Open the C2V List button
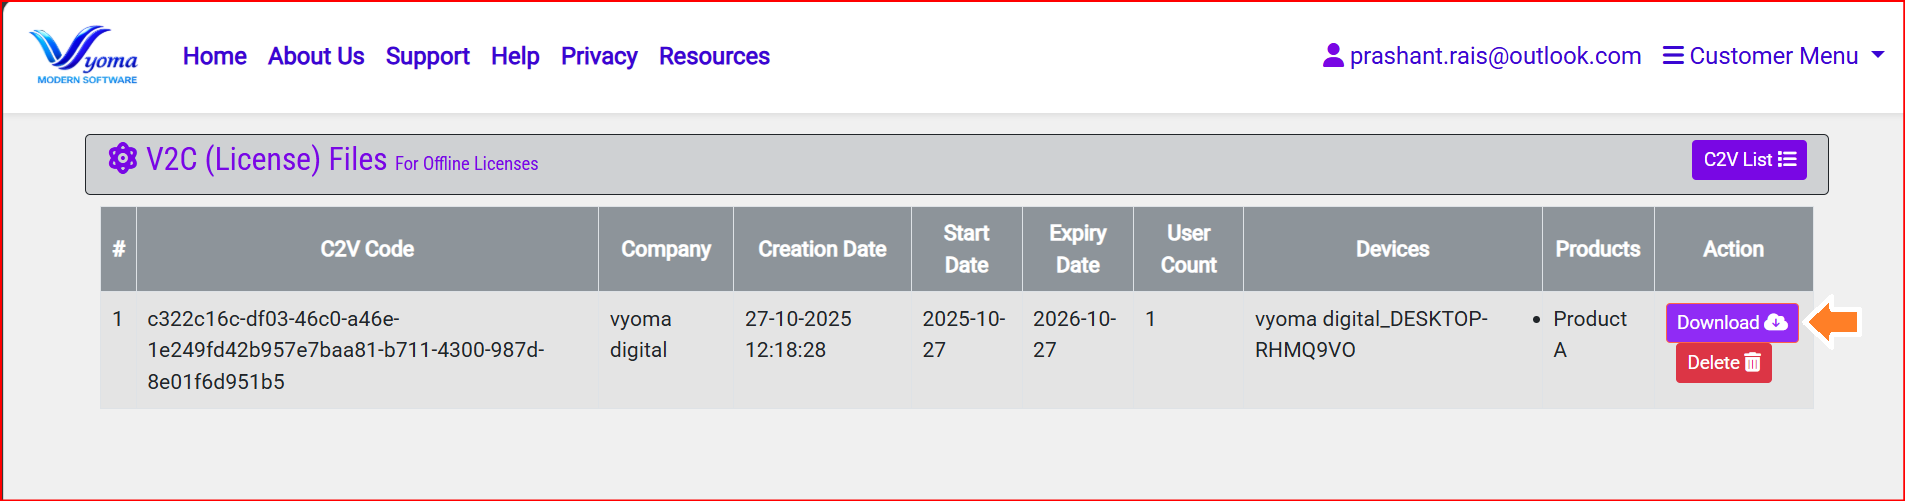 (x=1749, y=160)
